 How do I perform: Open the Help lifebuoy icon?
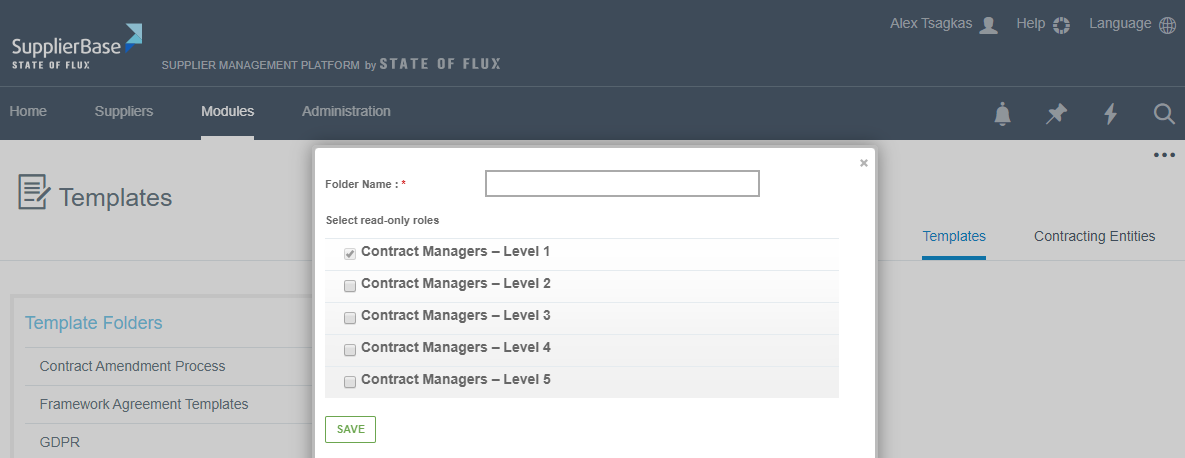click(x=1062, y=25)
